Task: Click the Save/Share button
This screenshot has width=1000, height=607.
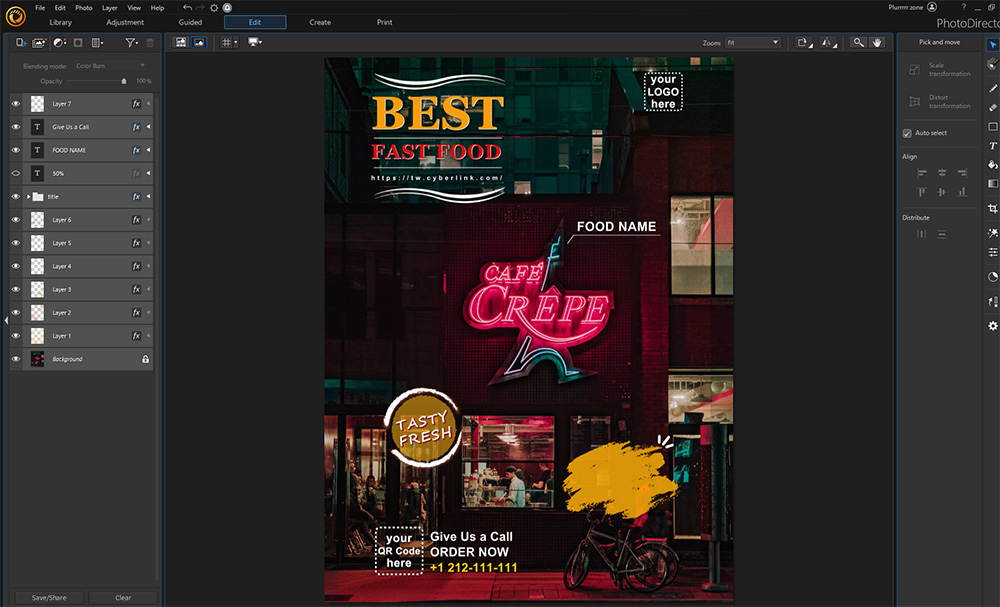Action: coord(49,597)
